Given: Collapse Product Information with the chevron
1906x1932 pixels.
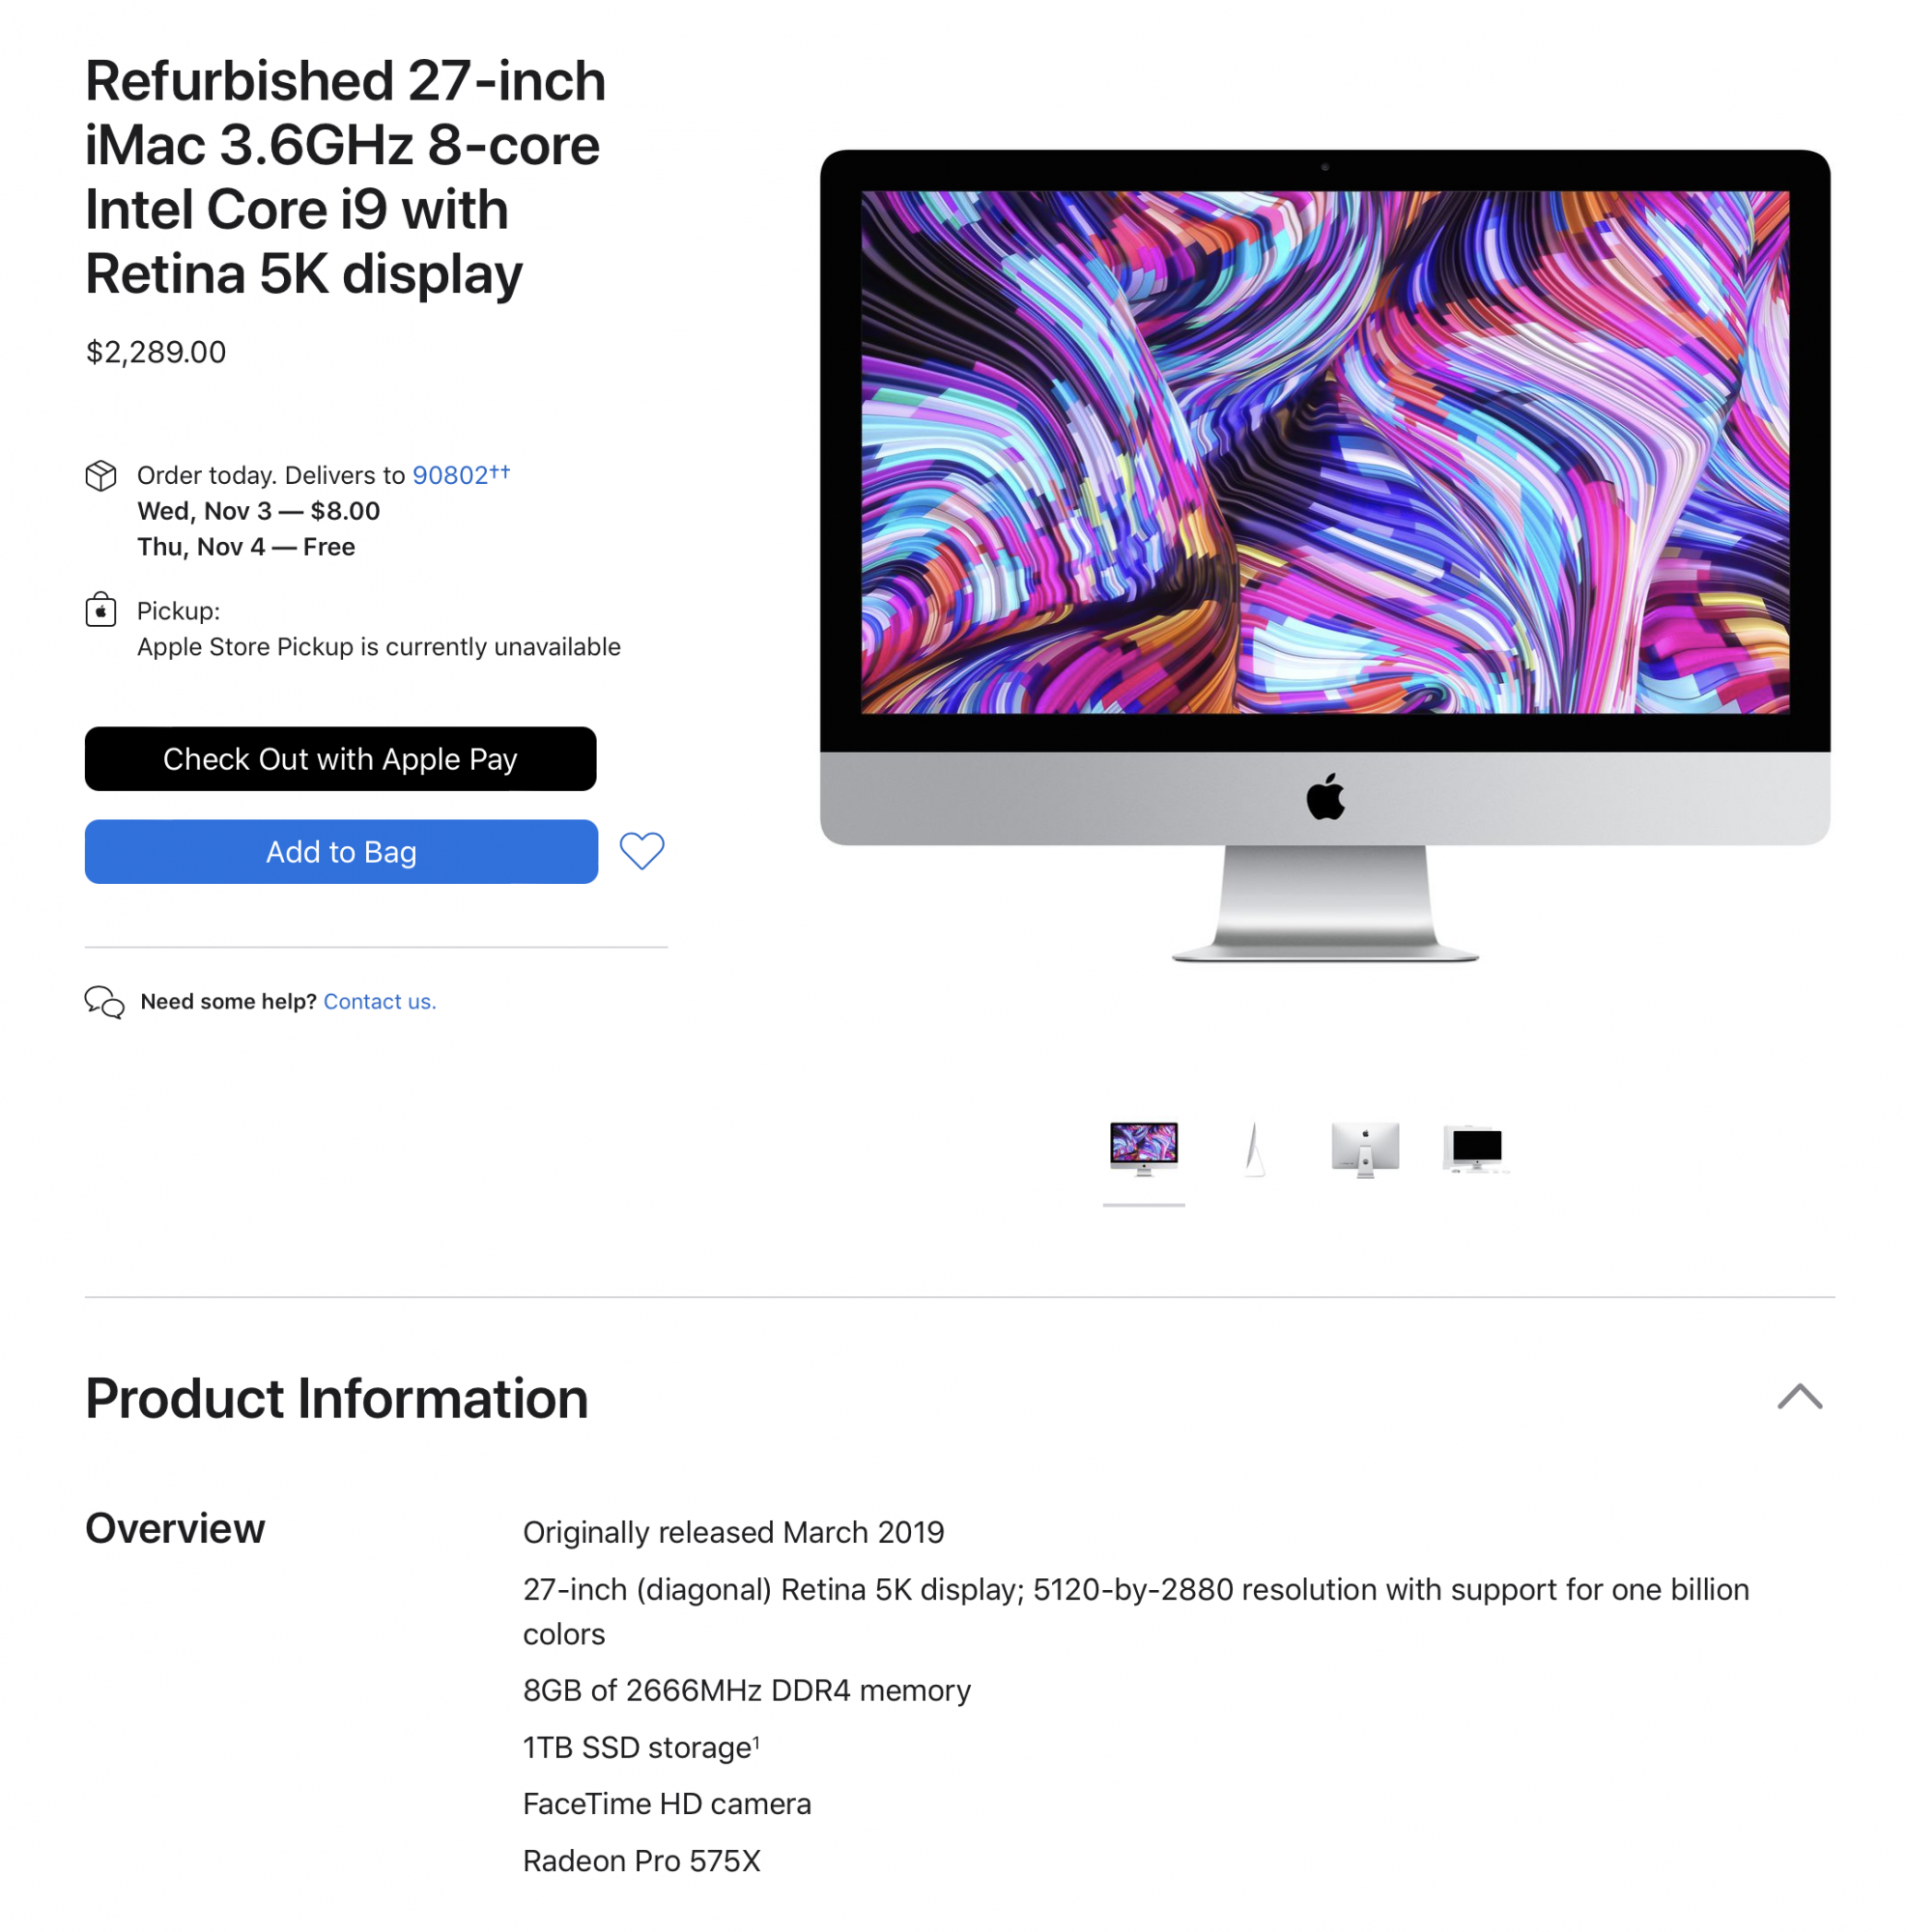Looking at the screenshot, I should tap(1800, 1397).
